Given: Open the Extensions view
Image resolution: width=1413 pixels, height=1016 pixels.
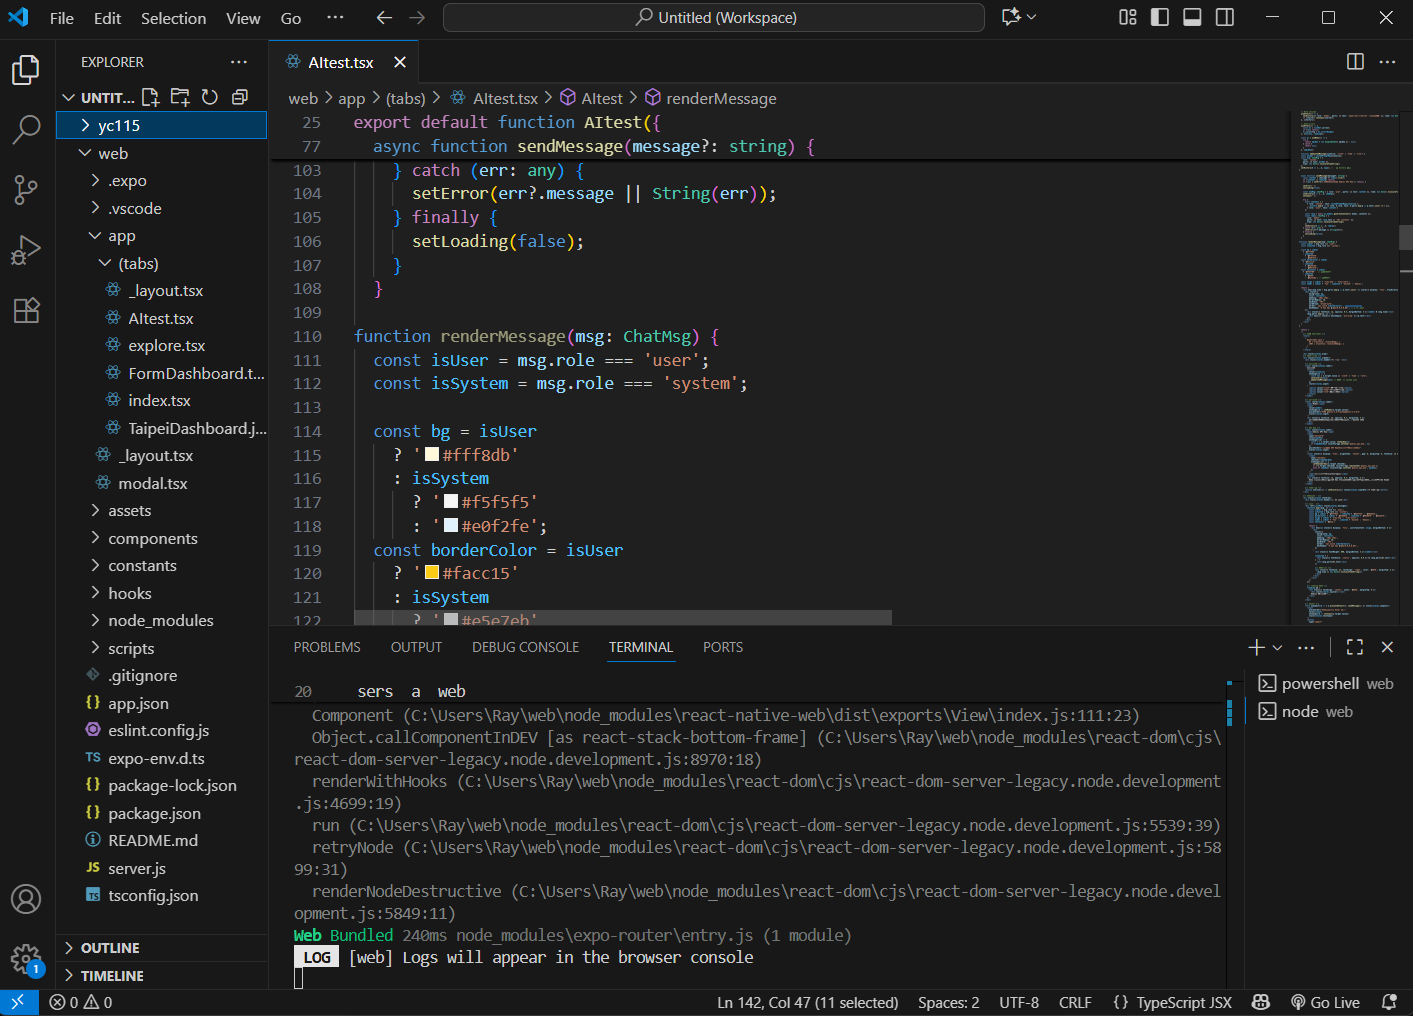Looking at the screenshot, I should point(26,310).
